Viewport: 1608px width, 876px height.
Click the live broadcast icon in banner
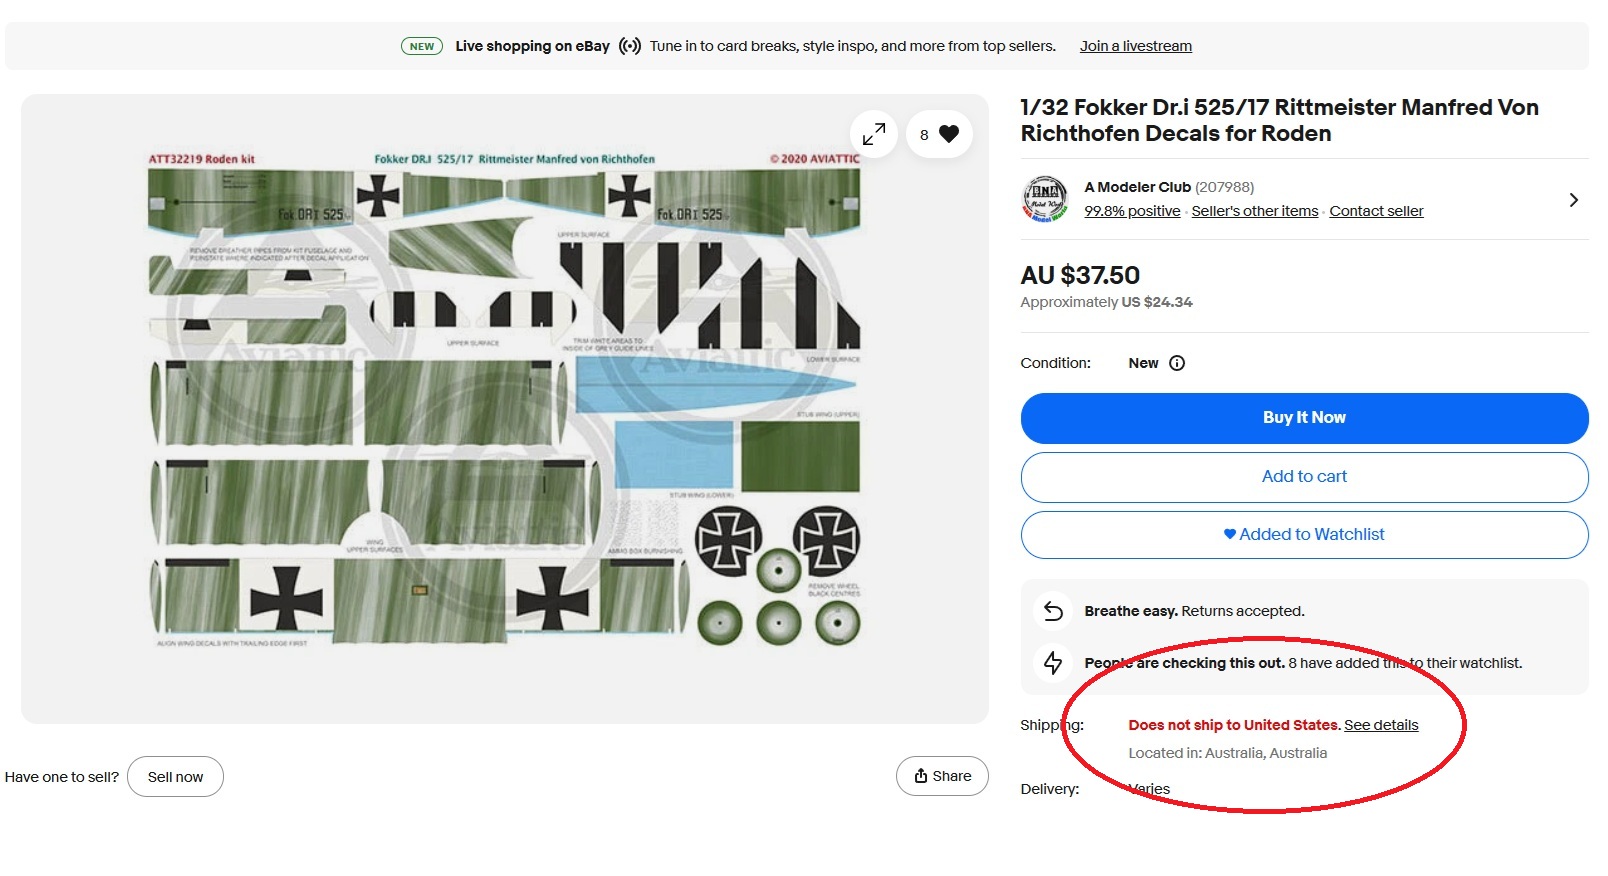pyautogui.click(x=629, y=46)
